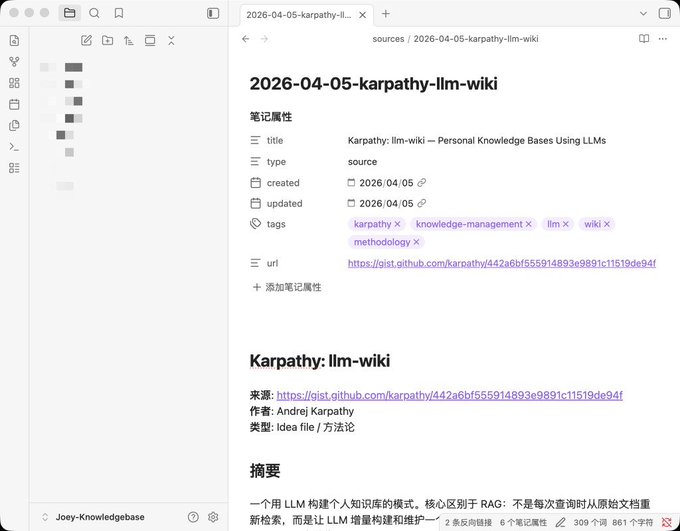Open the file explorer pane
The image size is (680, 531).
coord(69,13)
